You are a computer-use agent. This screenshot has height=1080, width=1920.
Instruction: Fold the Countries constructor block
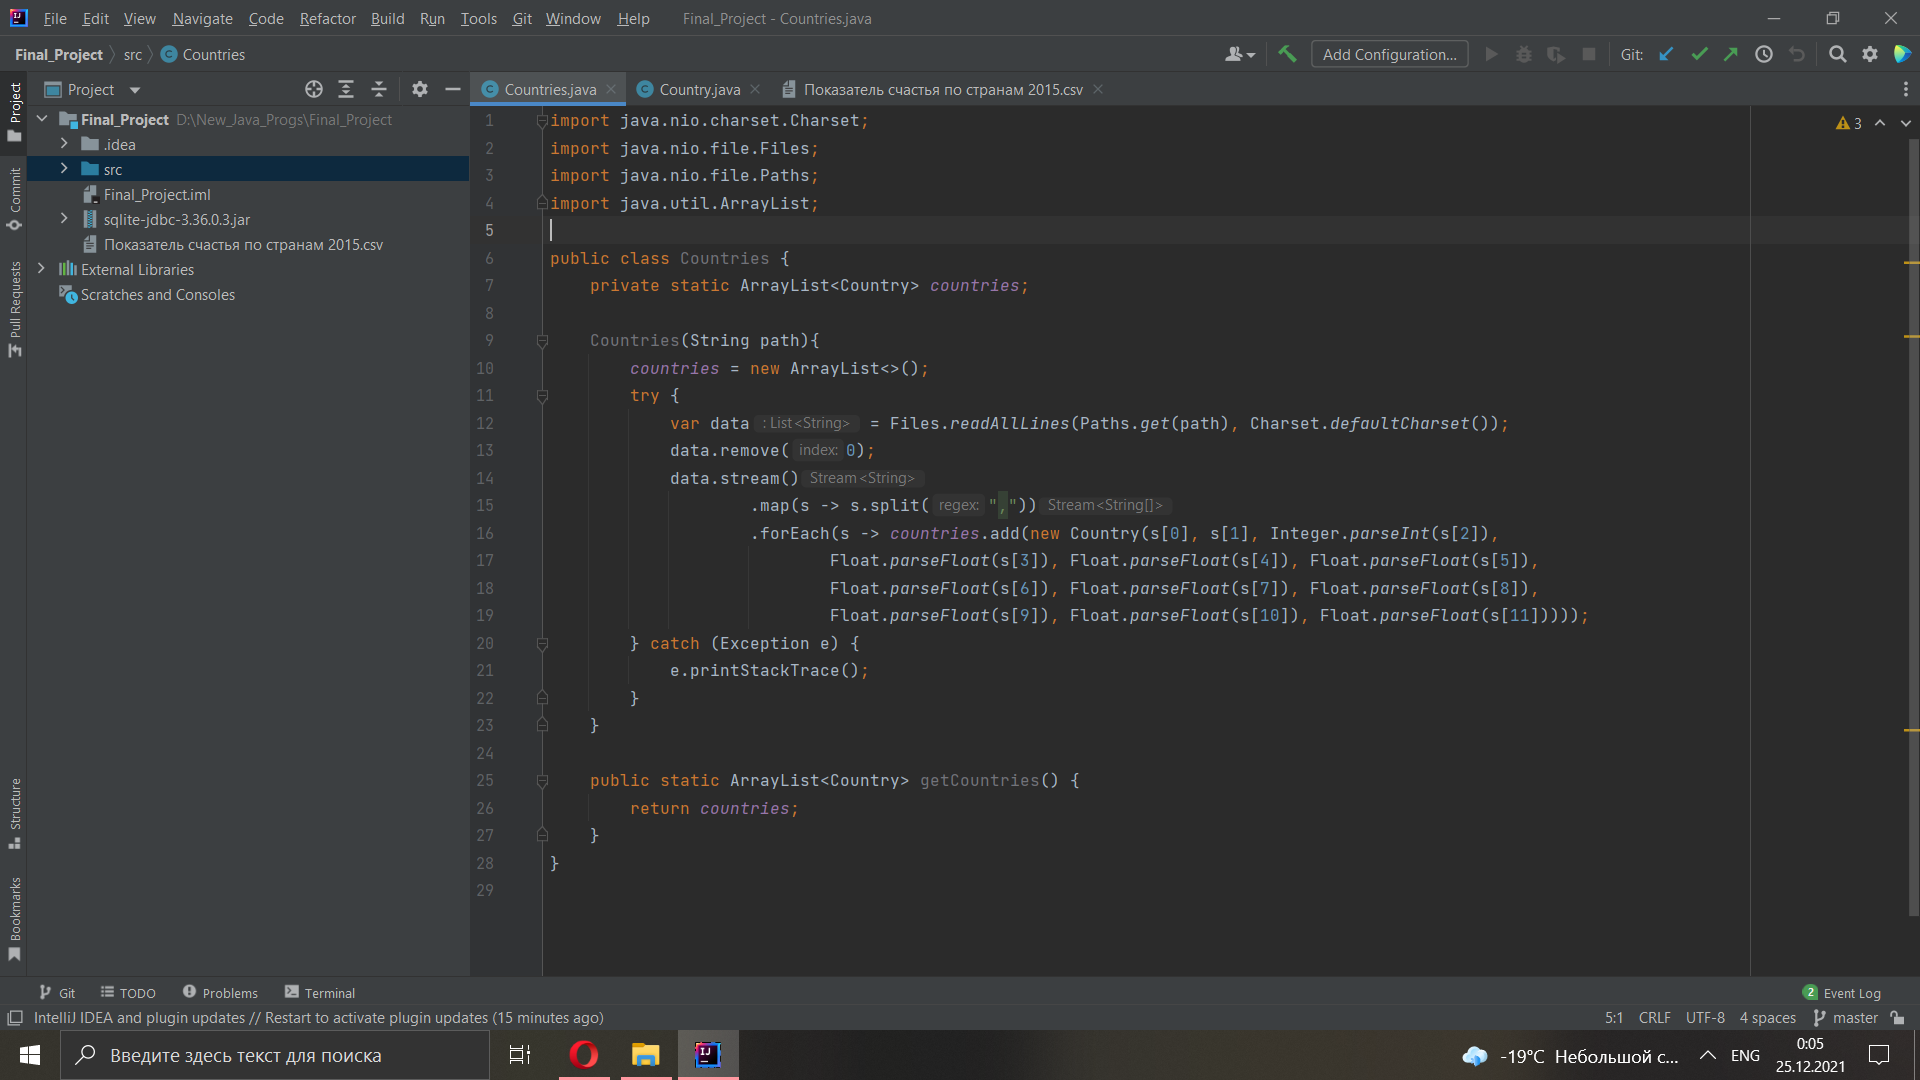[542, 341]
